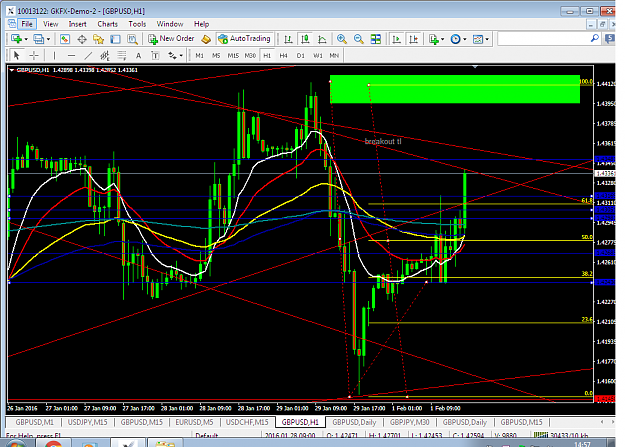
Task: Open the Navigator folder-star icon
Action: (x=98, y=39)
